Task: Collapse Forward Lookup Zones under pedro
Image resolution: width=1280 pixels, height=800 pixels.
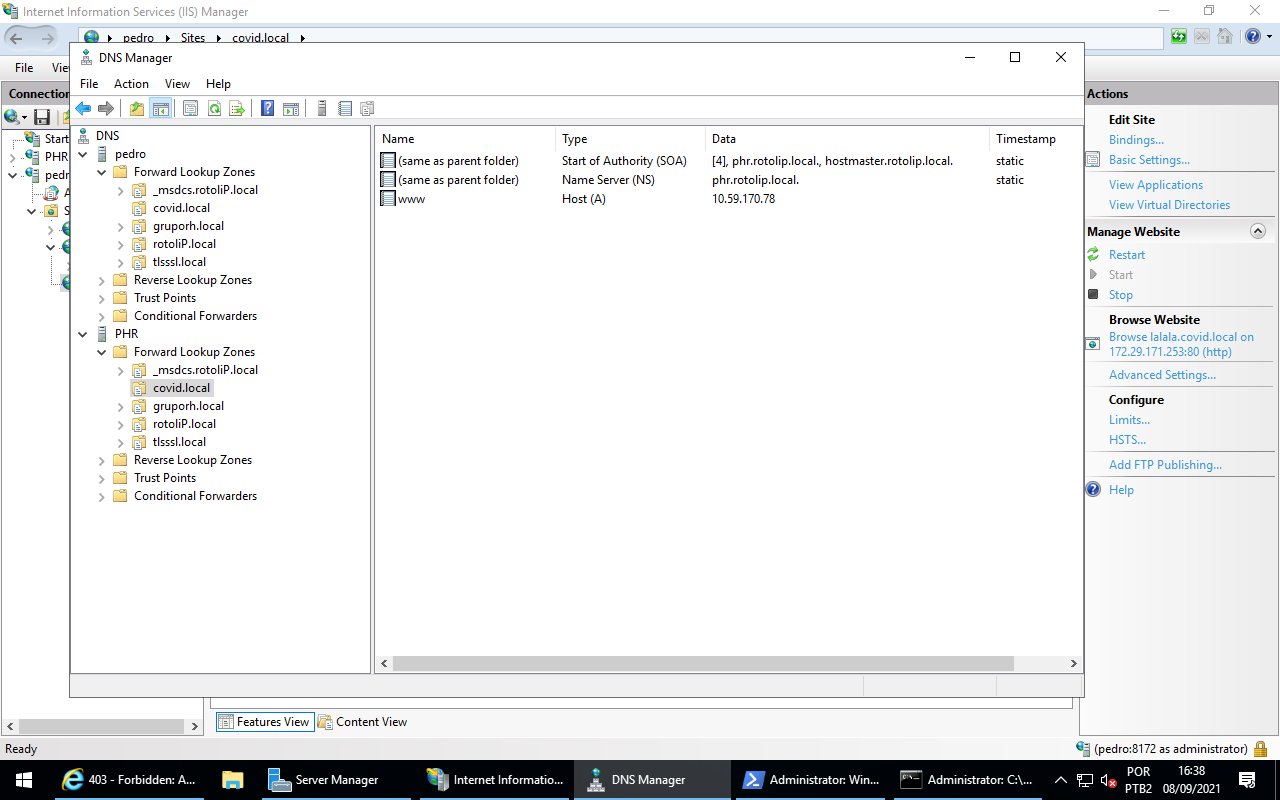Action: tap(102, 172)
